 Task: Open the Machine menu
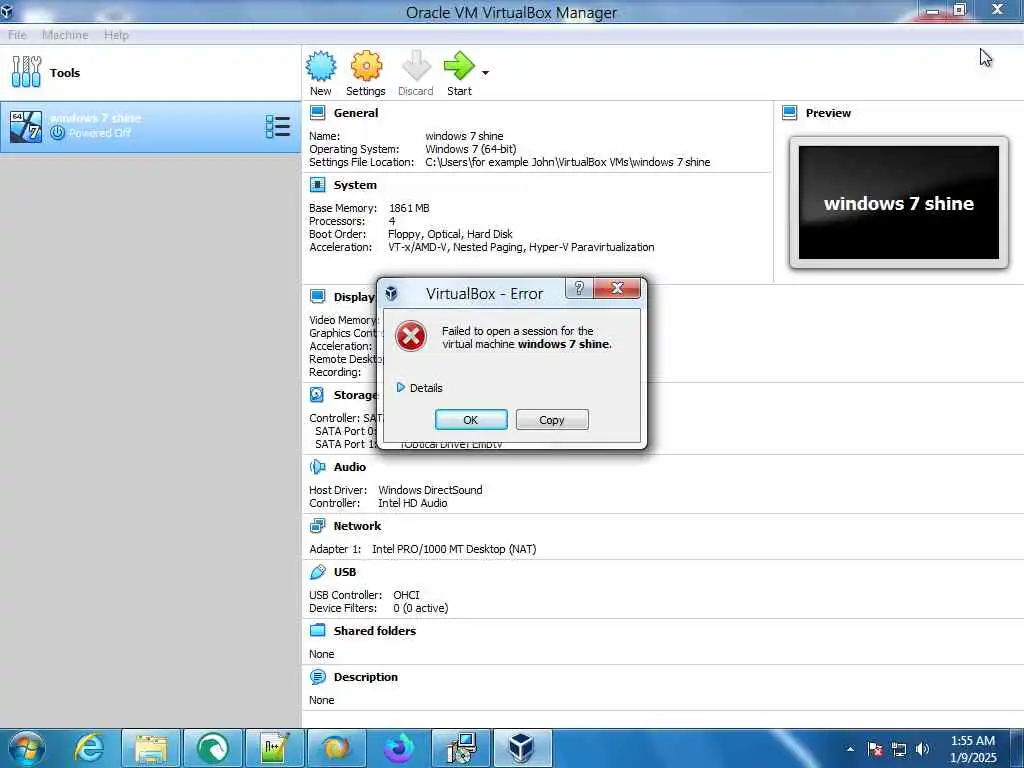(65, 35)
